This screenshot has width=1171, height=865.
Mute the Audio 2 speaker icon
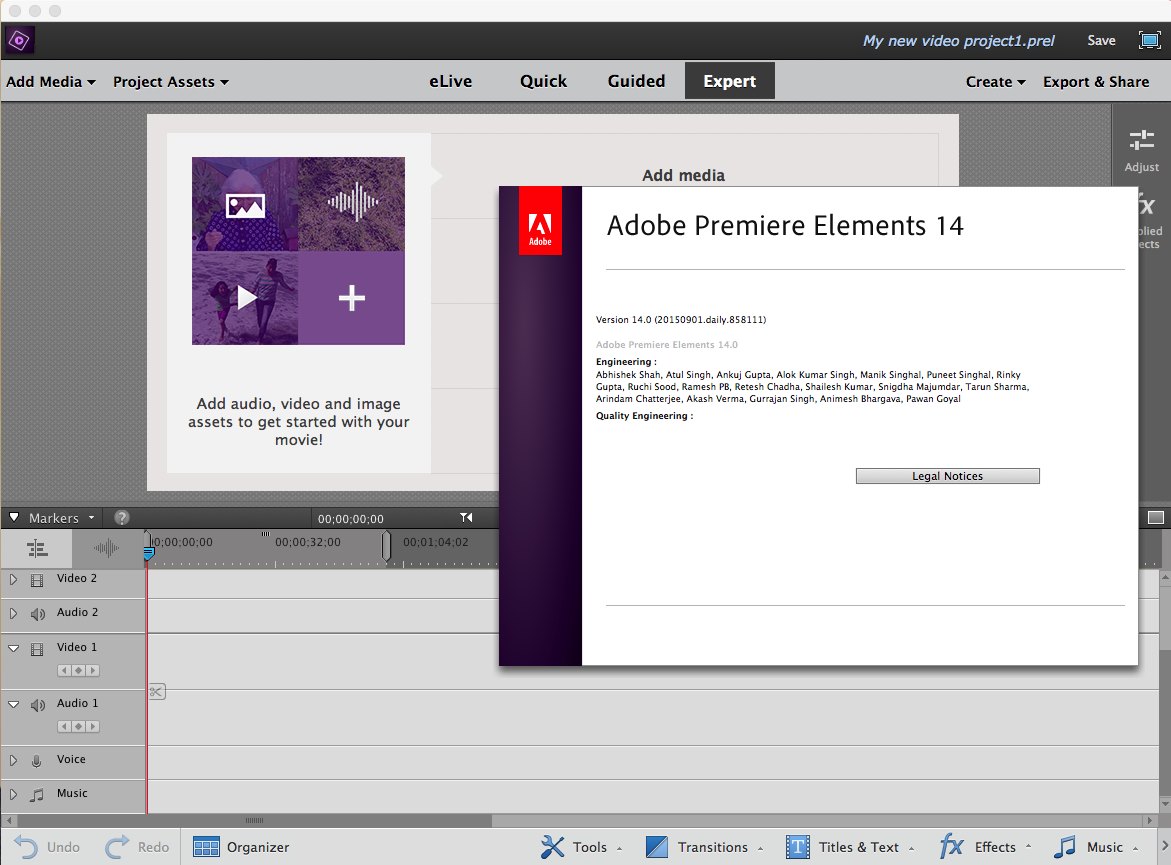(37, 614)
